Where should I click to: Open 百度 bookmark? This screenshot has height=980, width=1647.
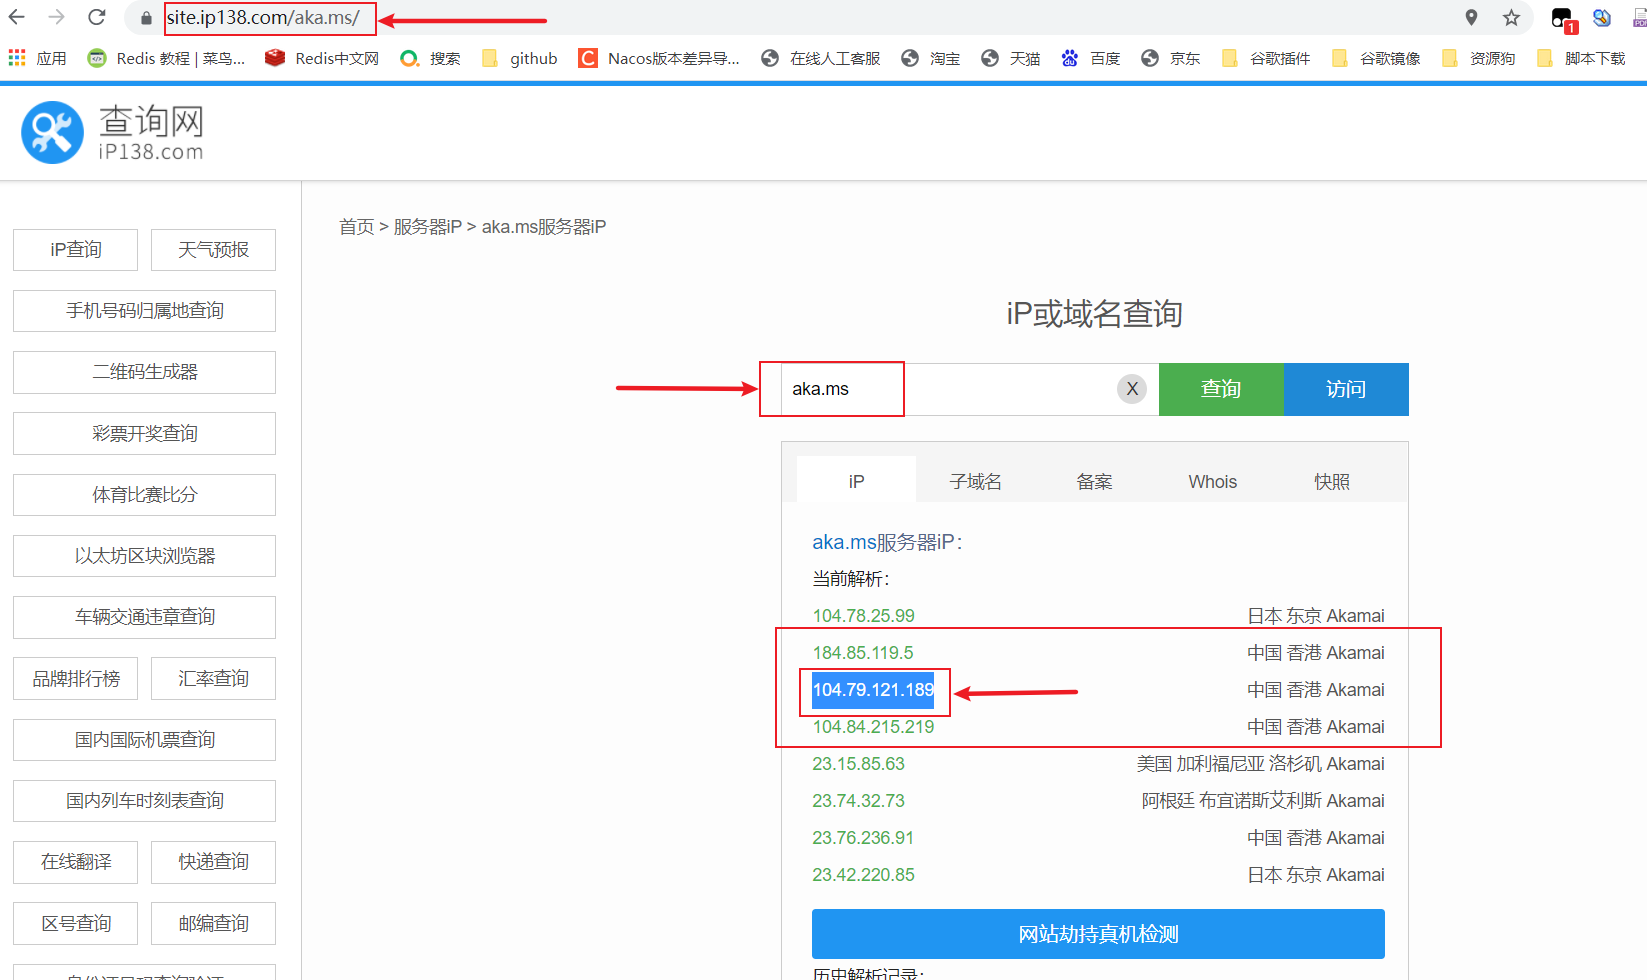pyautogui.click(x=1090, y=58)
